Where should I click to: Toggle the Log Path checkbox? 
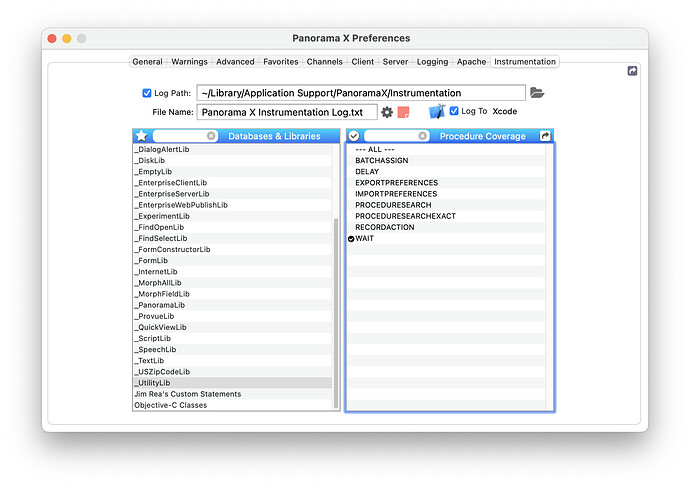147,93
